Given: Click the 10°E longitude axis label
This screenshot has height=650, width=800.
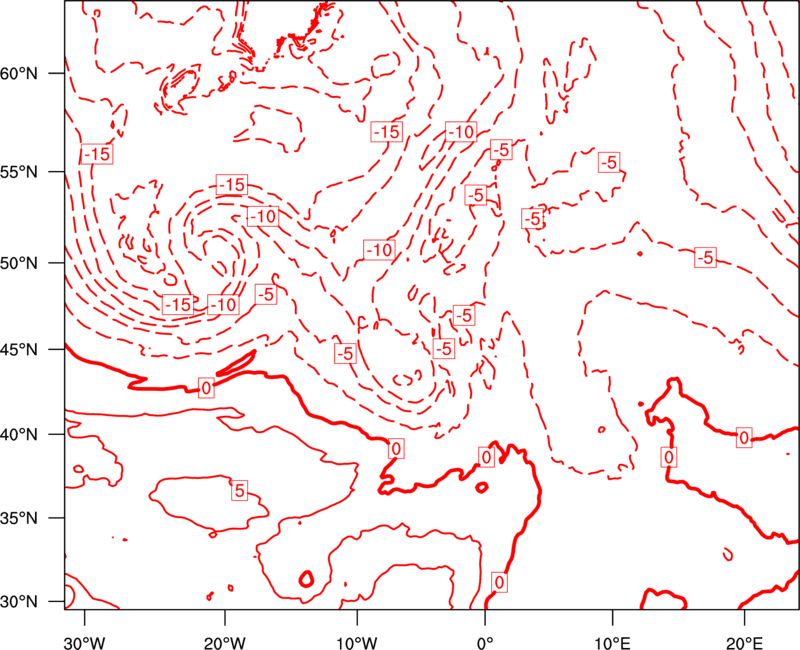Looking at the screenshot, I should 612,642.
